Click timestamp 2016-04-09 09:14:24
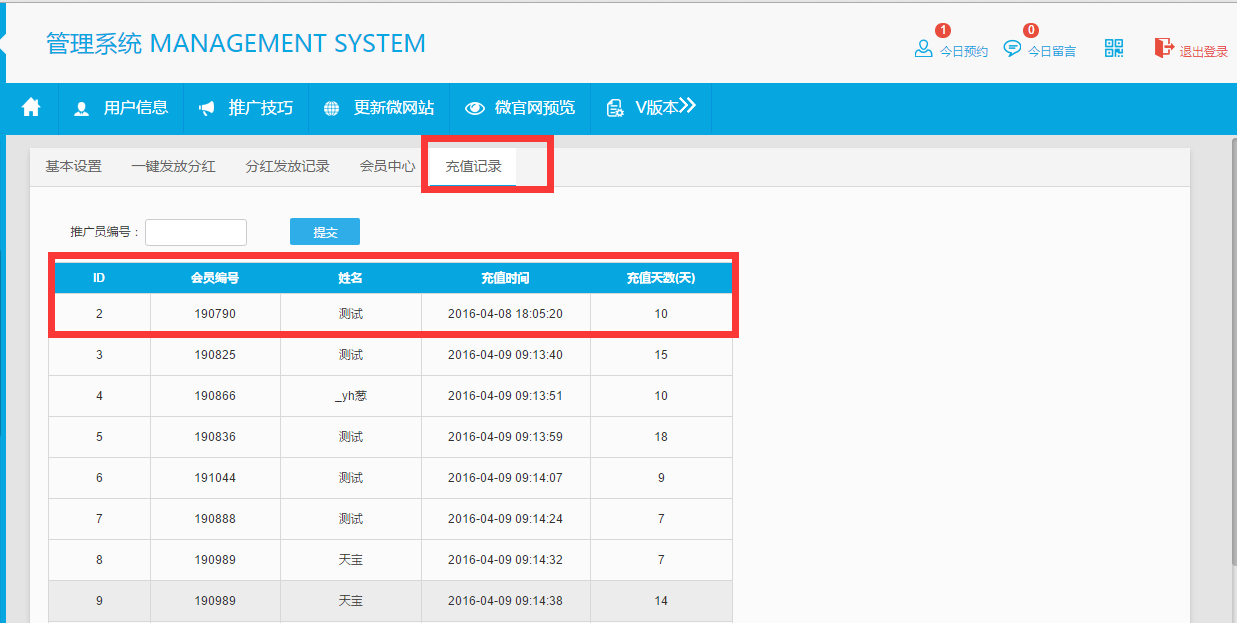The height and width of the screenshot is (623, 1237). point(505,519)
